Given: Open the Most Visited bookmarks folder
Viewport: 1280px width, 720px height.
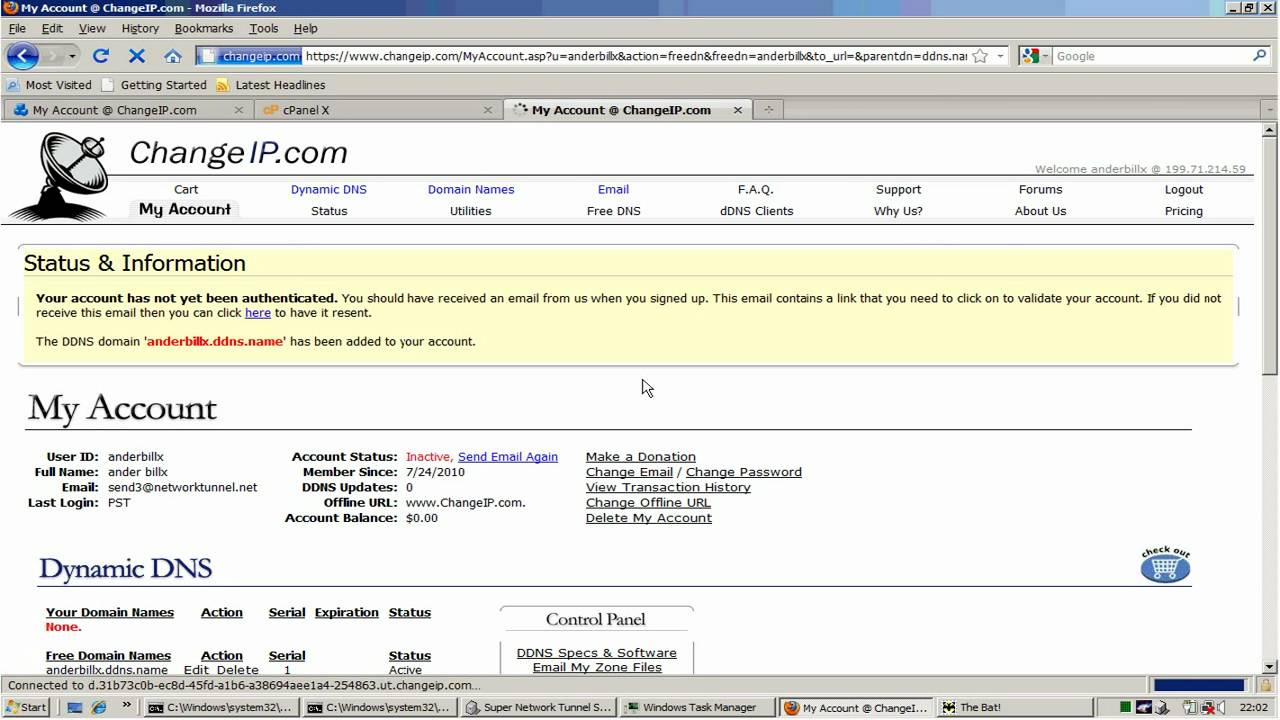Looking at the screenshot, I should [49, 85].
